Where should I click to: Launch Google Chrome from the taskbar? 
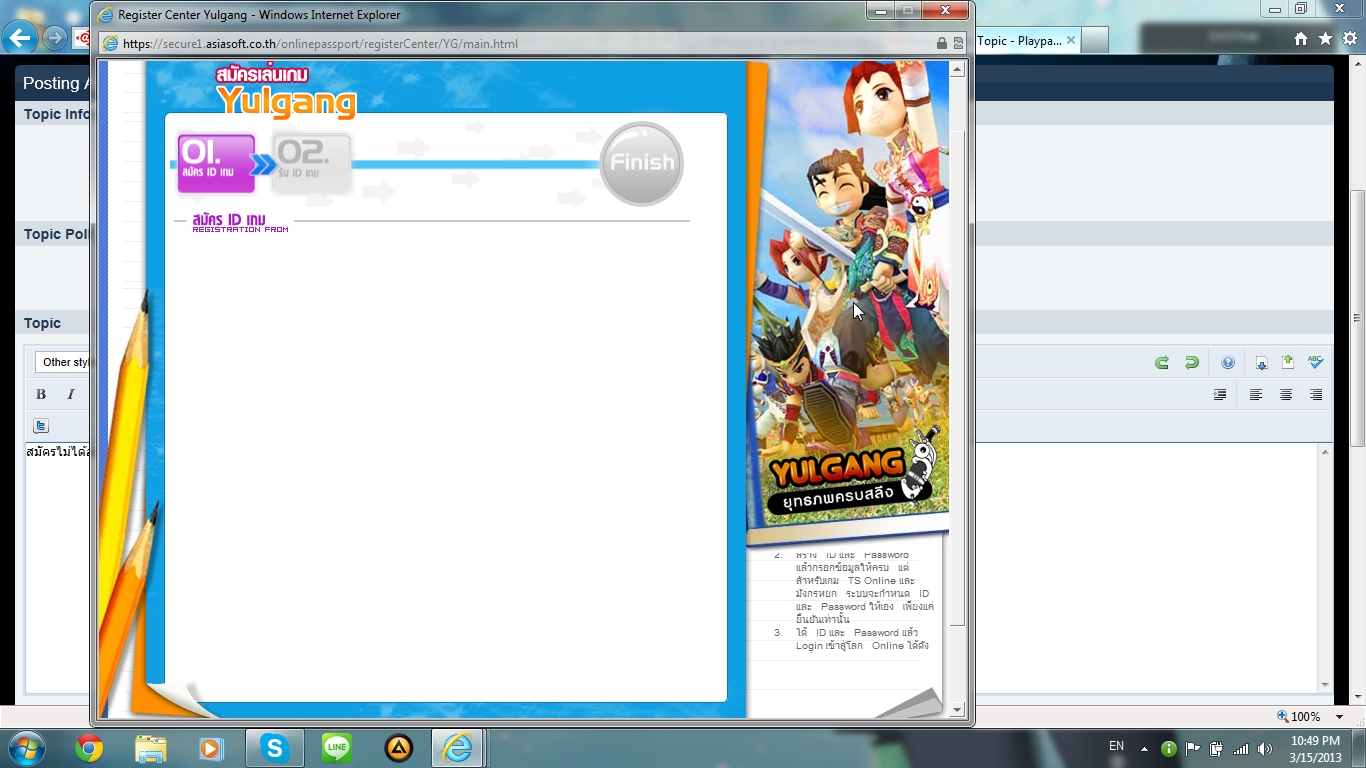coord(89,748)
